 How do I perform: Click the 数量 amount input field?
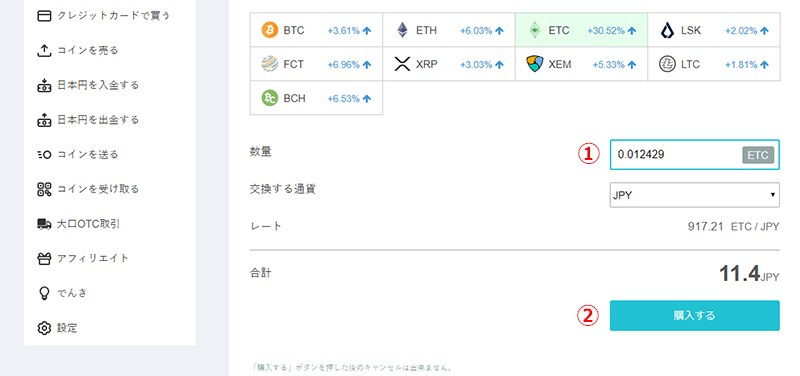click(694, 154)
